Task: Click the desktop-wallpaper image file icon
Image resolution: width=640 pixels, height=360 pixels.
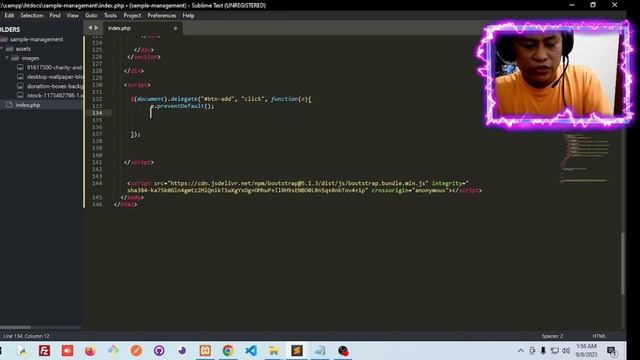Action: [20, 77]
